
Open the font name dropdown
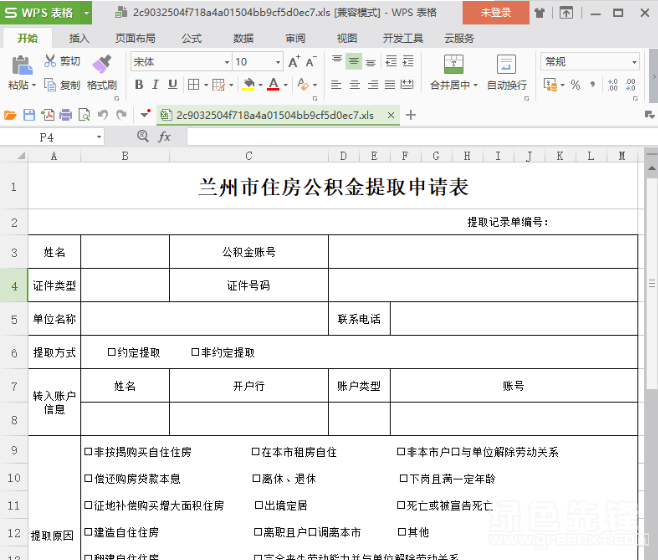(227, 62)
